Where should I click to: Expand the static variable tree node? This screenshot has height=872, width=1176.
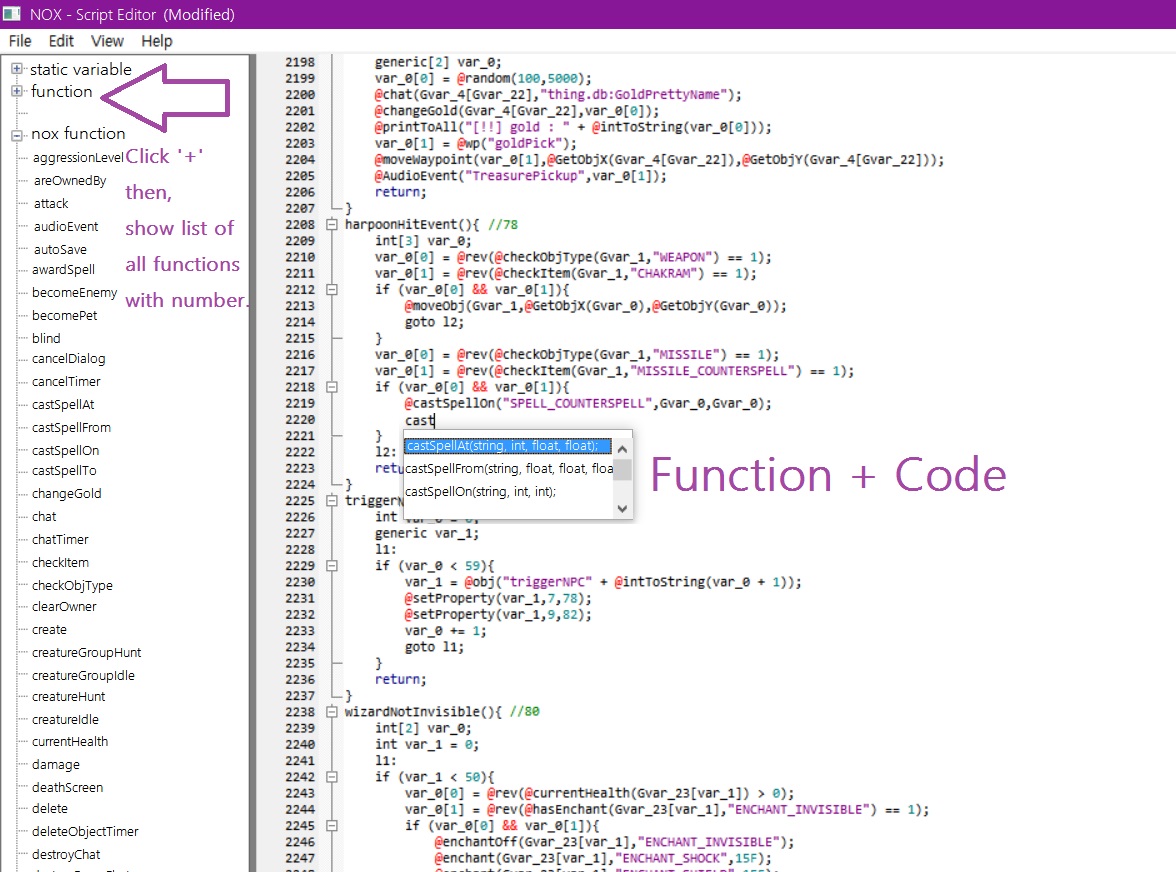pyautogui.click(x=16, y=68)
